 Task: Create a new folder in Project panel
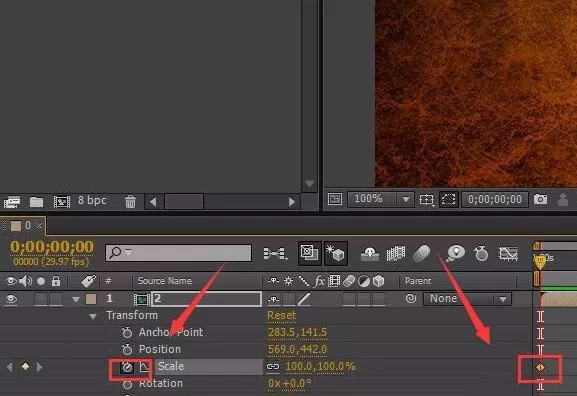click(x=36, y=202)
